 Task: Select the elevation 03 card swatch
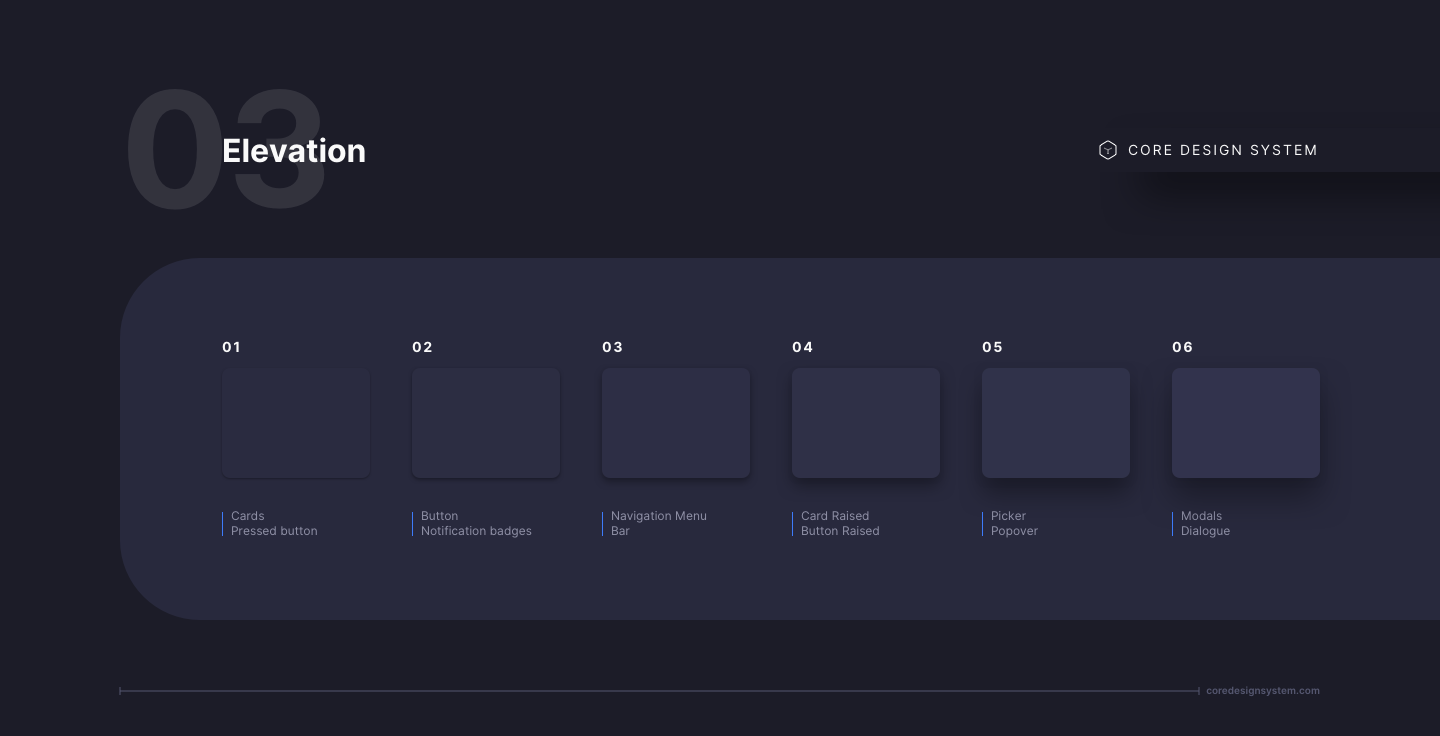[676, 423]
